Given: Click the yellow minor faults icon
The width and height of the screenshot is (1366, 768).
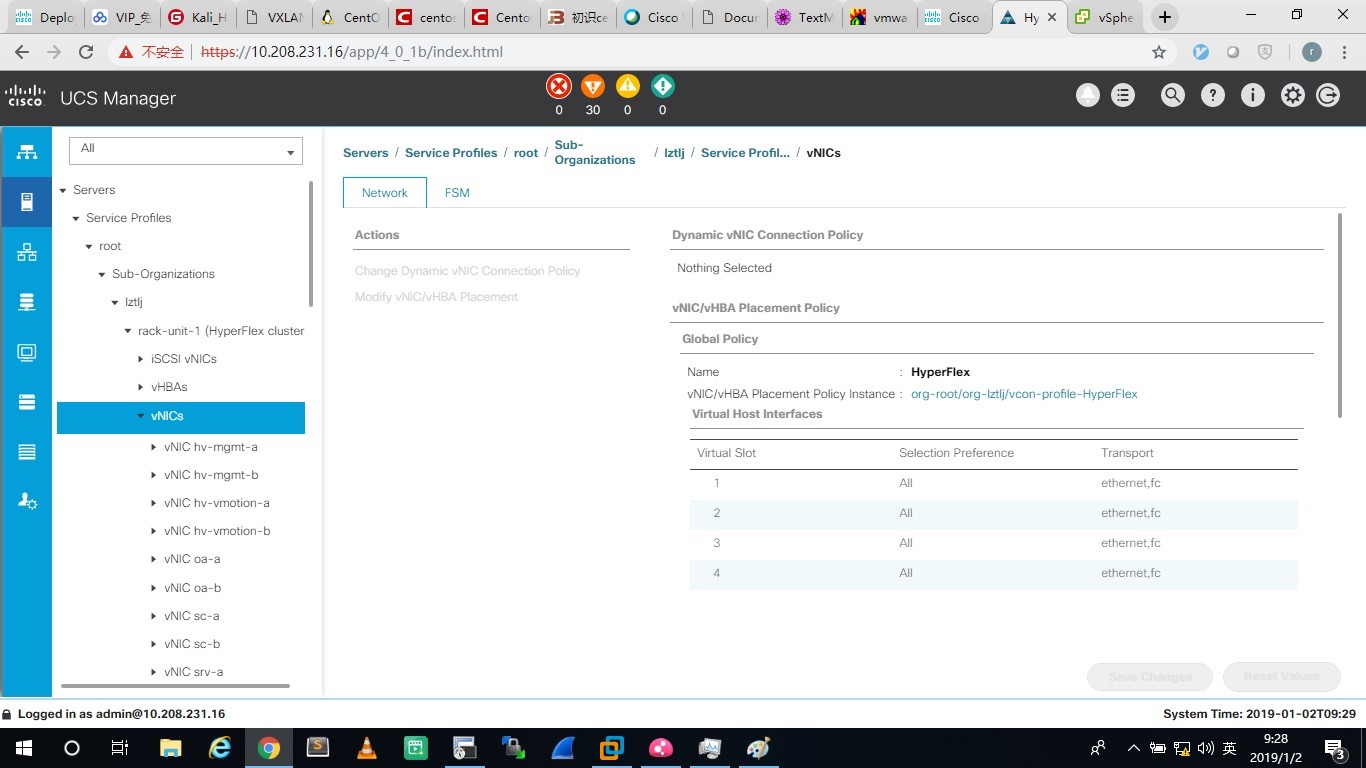Looking at the screenshot, I should coord(628,86).
